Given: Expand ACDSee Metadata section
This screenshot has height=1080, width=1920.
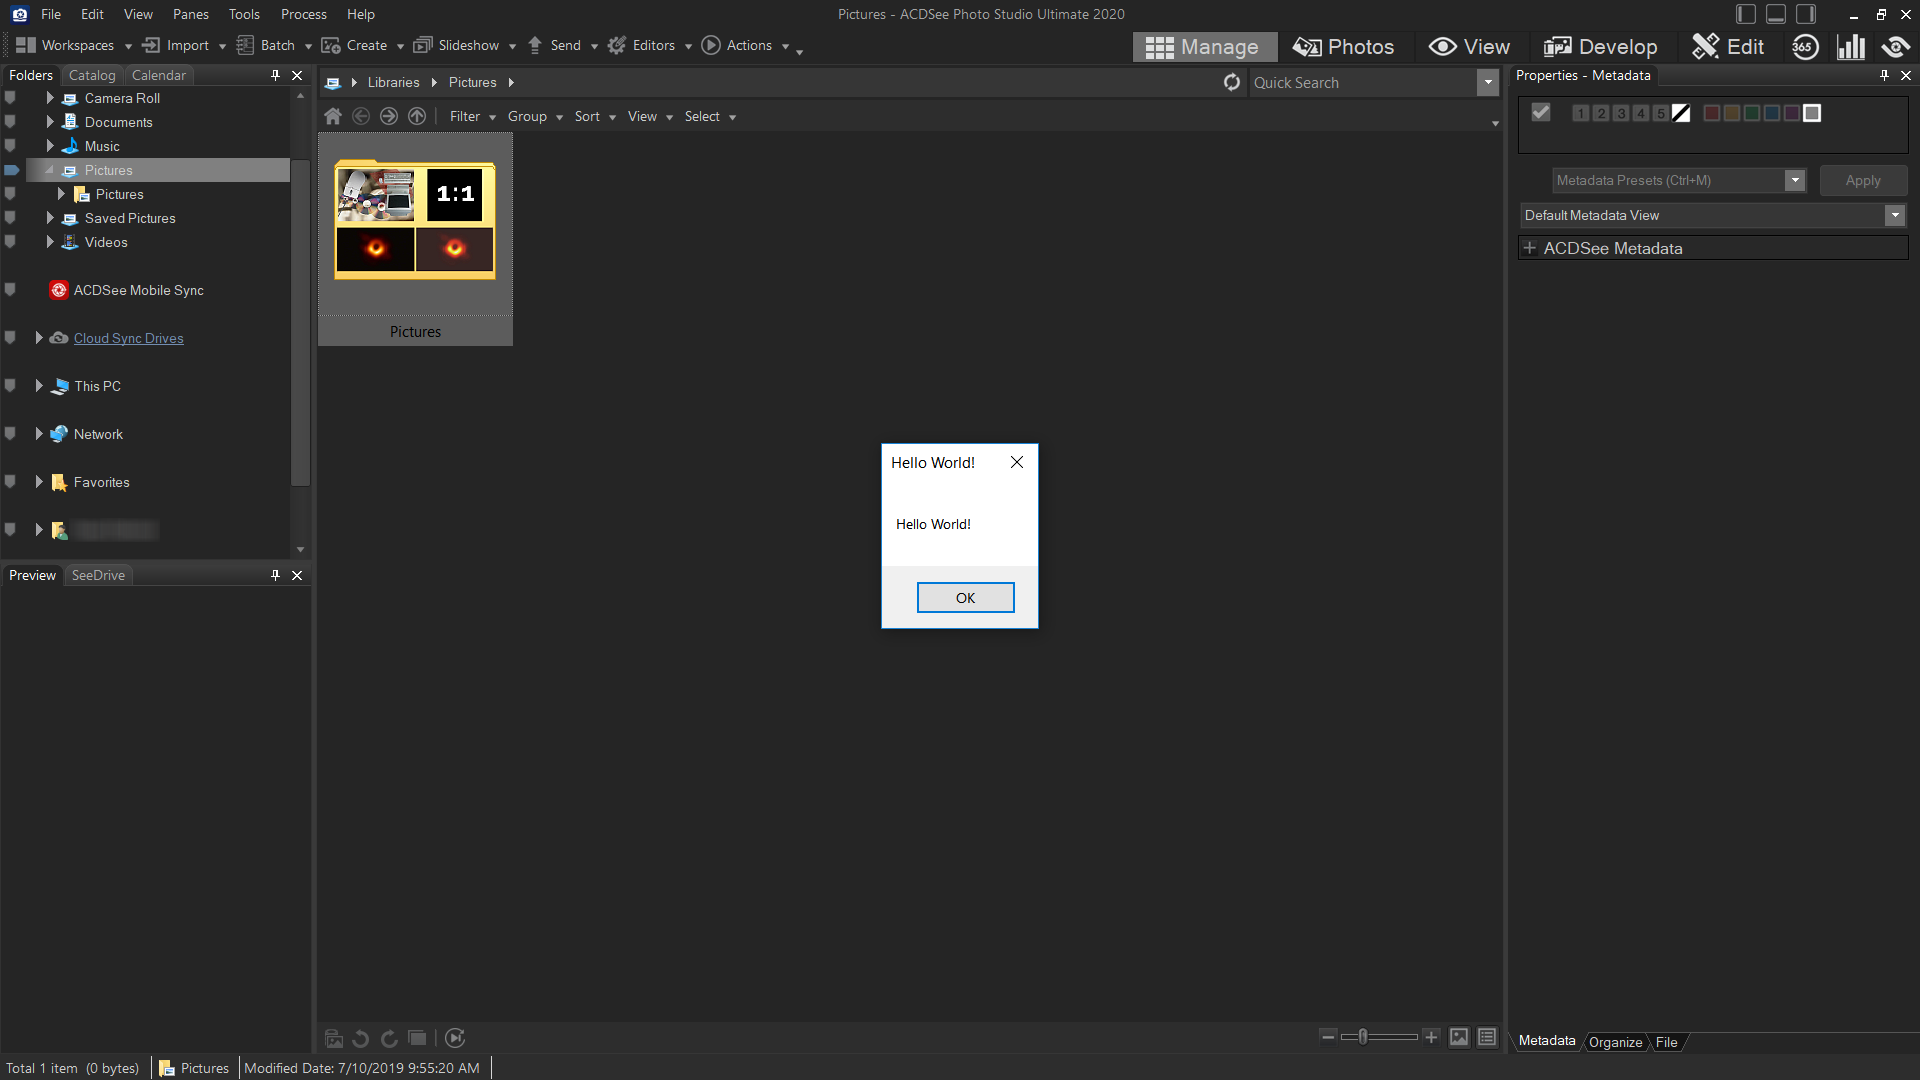Looking at the screenshot, I should 1530,248.
